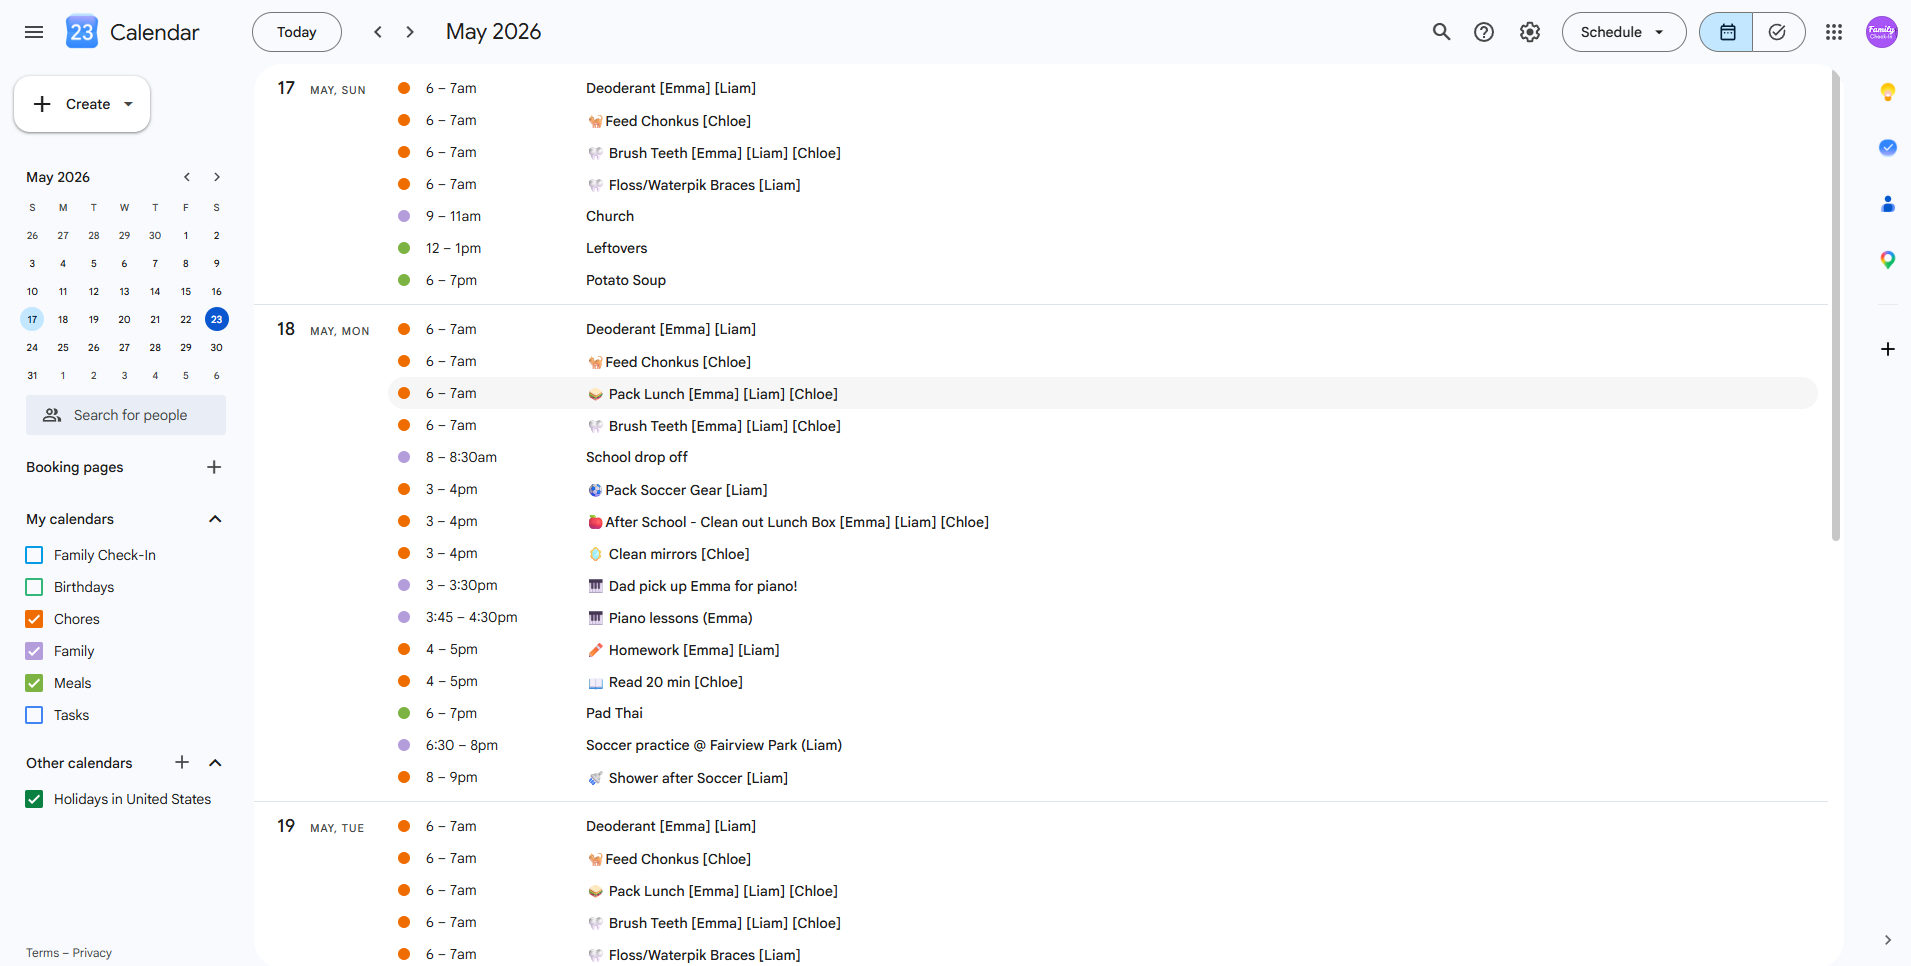Click the Get add-ons plus icon
Viewport: 1911px width, 966px height.
1888,349
